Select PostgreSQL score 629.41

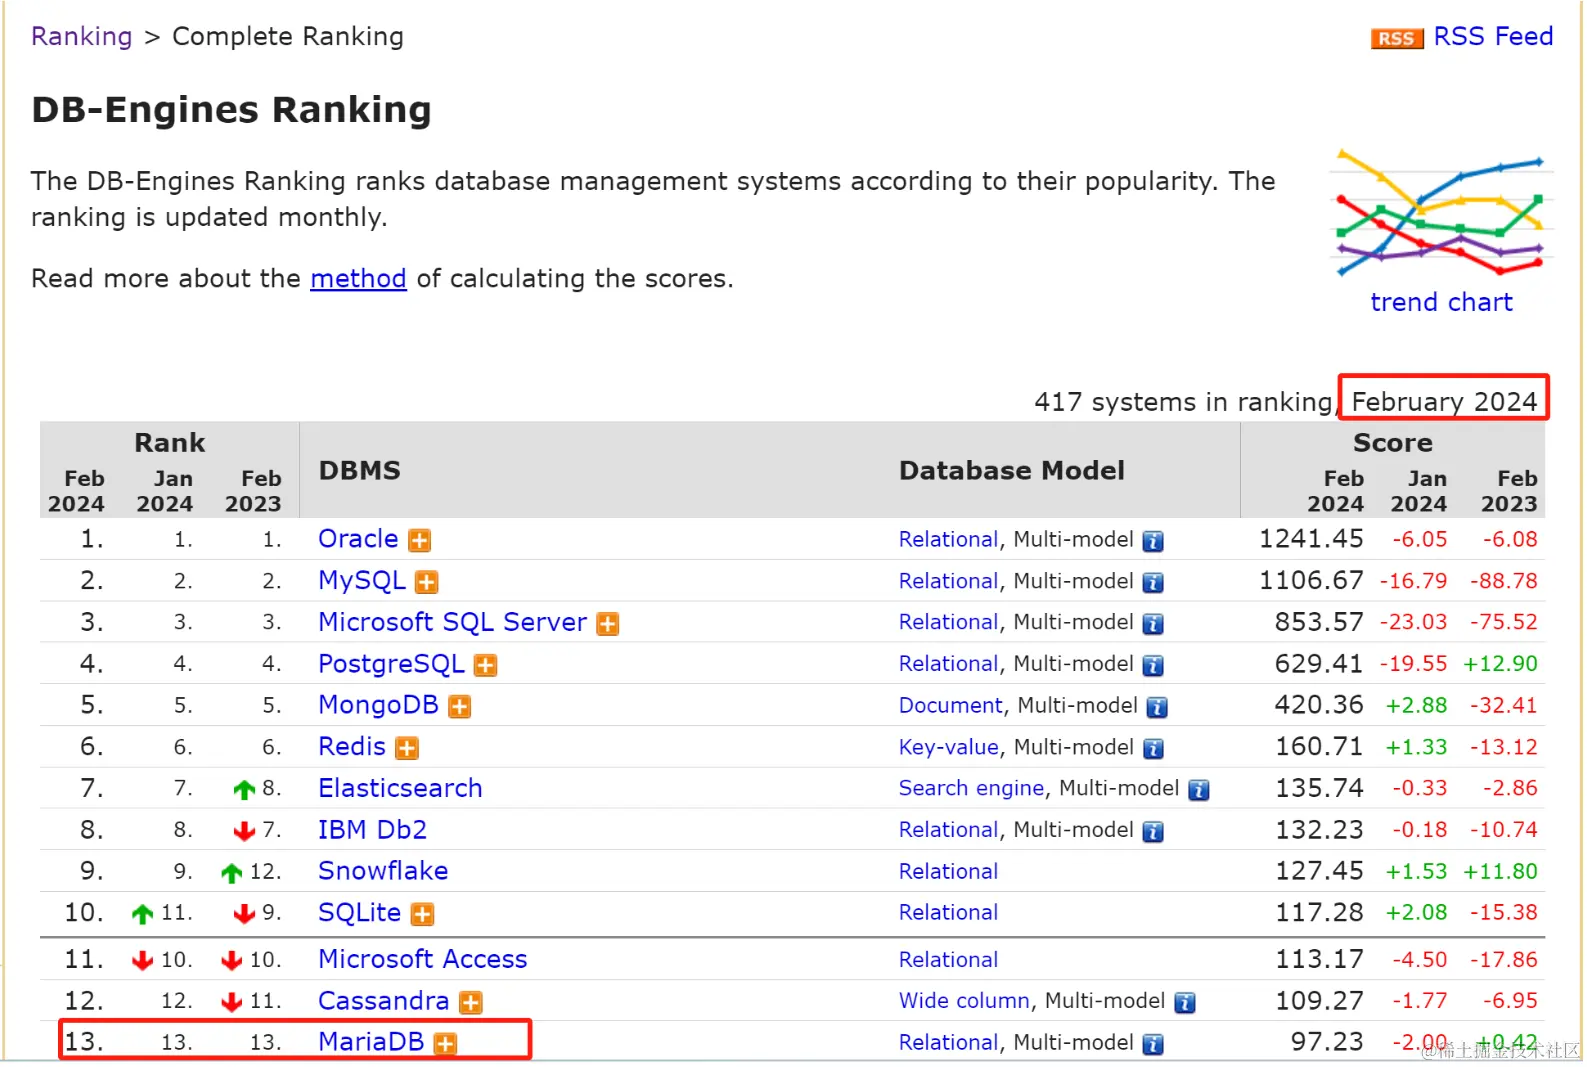(x=1319, y=663)
